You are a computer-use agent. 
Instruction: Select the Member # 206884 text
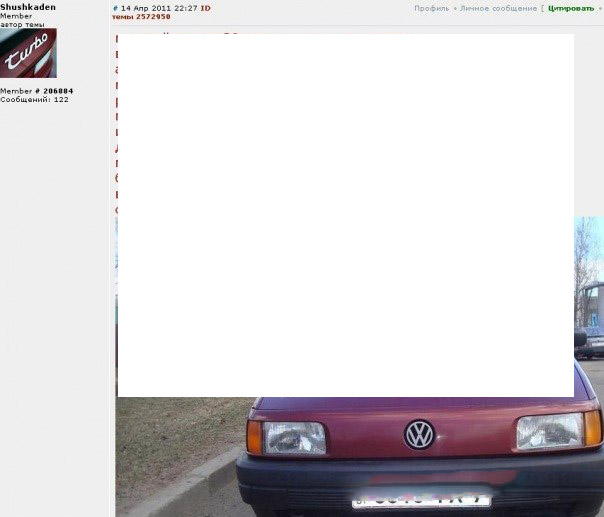36,91
